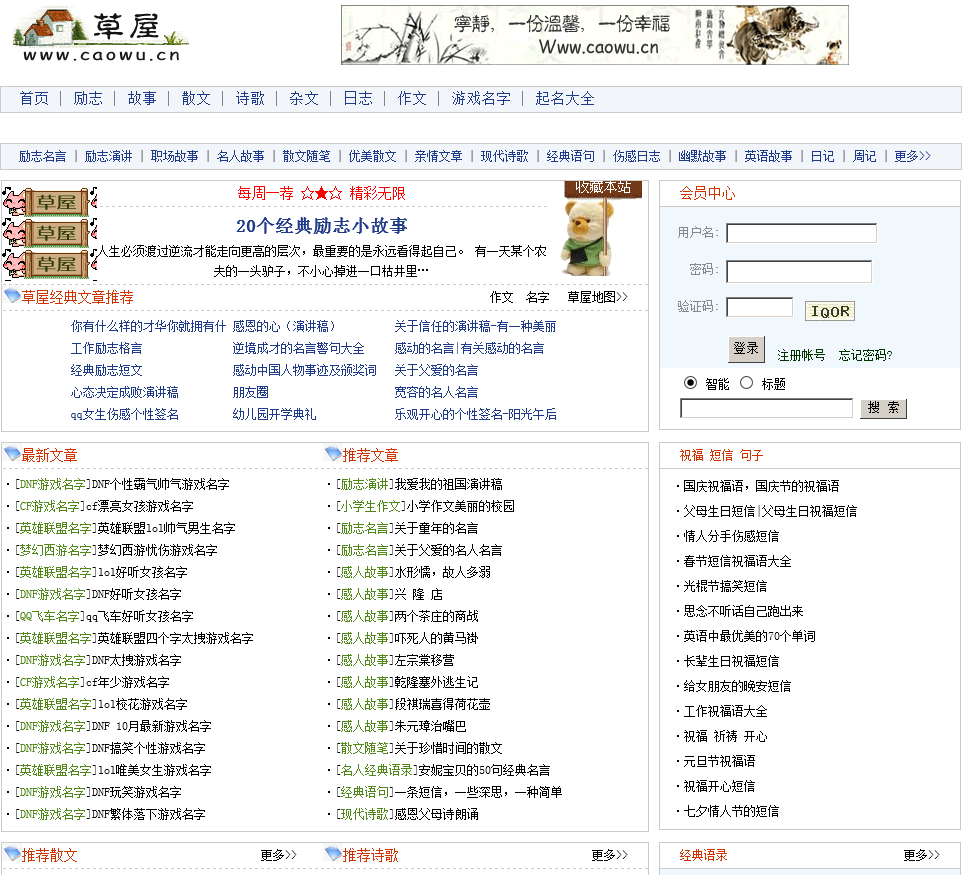Expand 更多>> next to 推荐诗歌

pos(610,855)
